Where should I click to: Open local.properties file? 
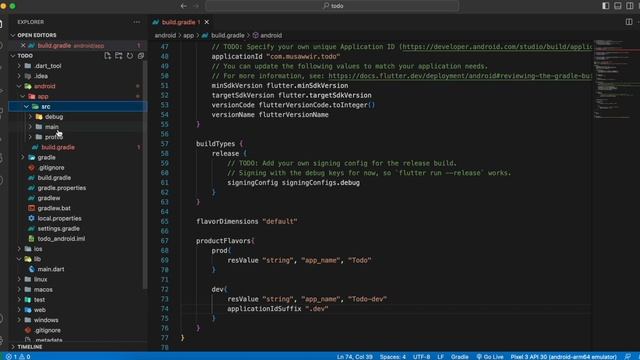(x=59, y=218)
